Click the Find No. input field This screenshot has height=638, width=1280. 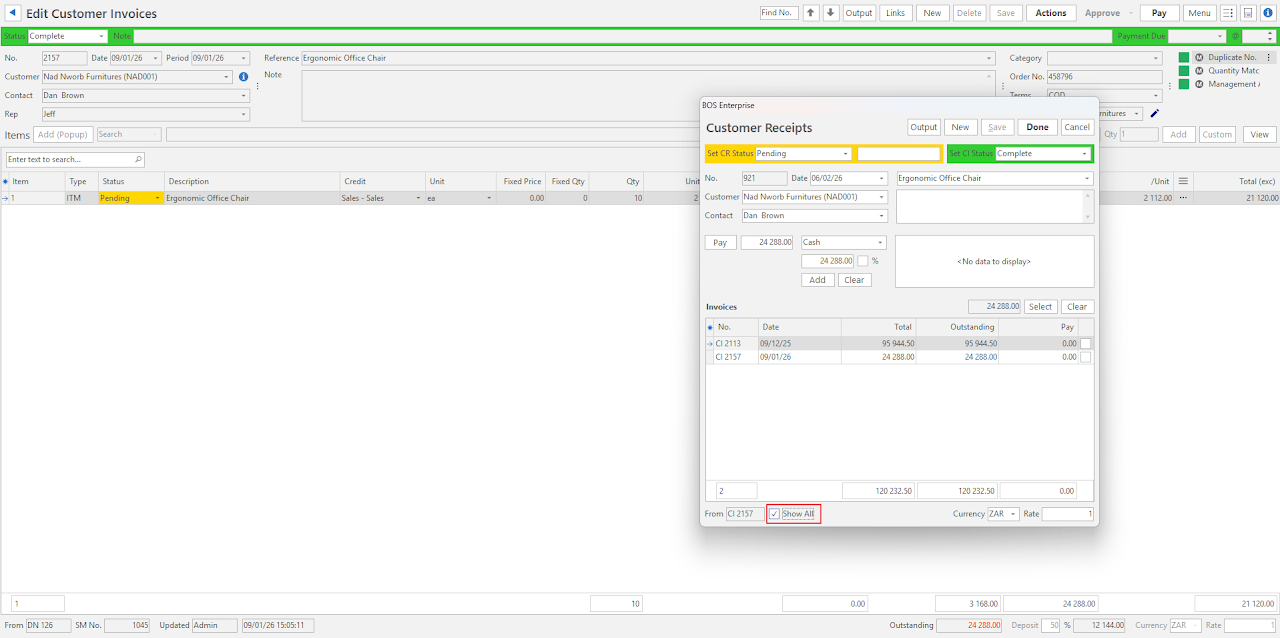(x=779, y=13)
